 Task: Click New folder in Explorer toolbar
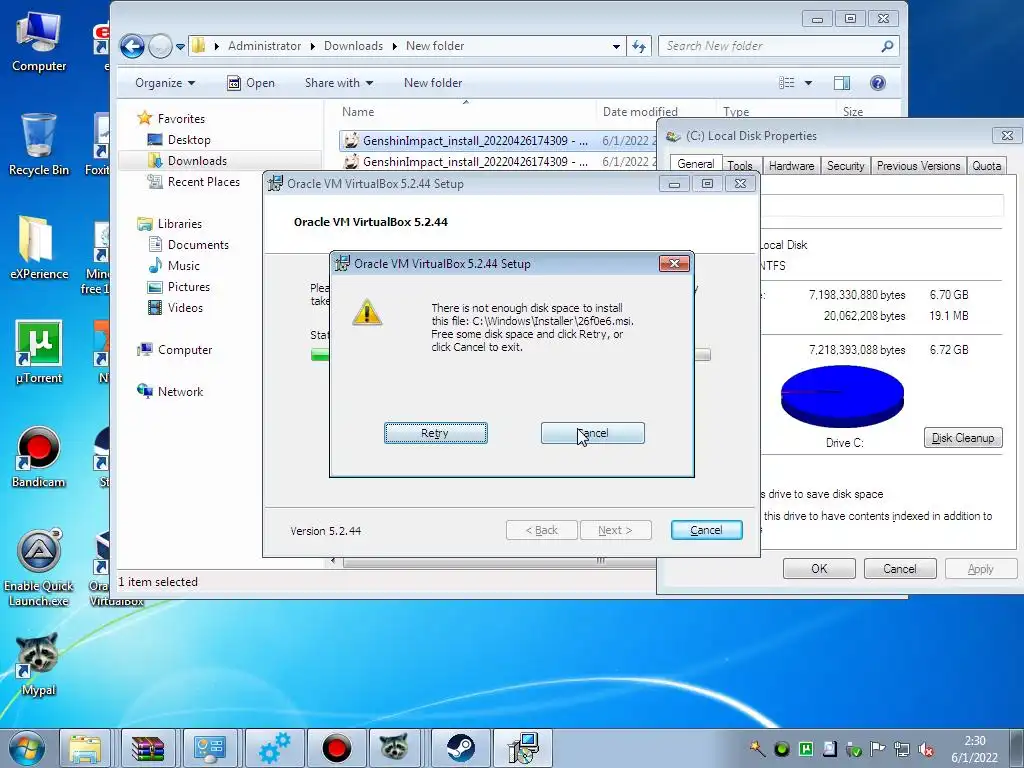[x=433, y=83]
